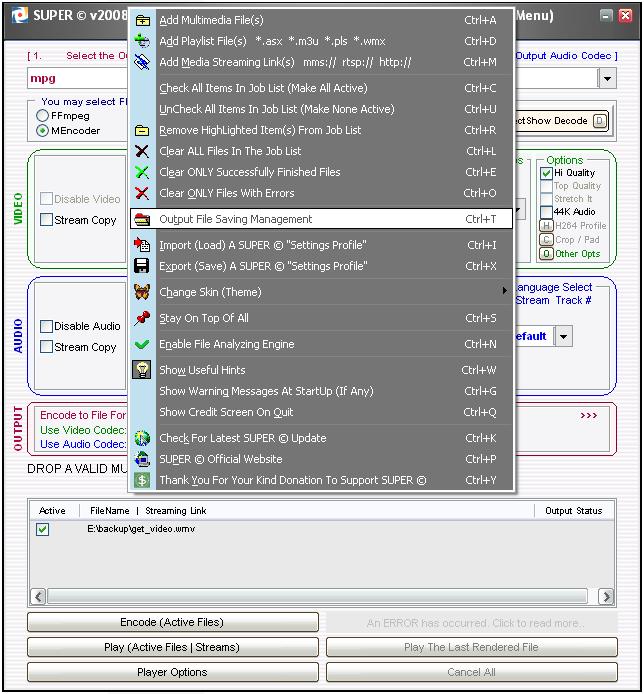Choose Clear ALL Files In The Job List
The width and height of the screenshot is (644, 694).
[321, 151]
